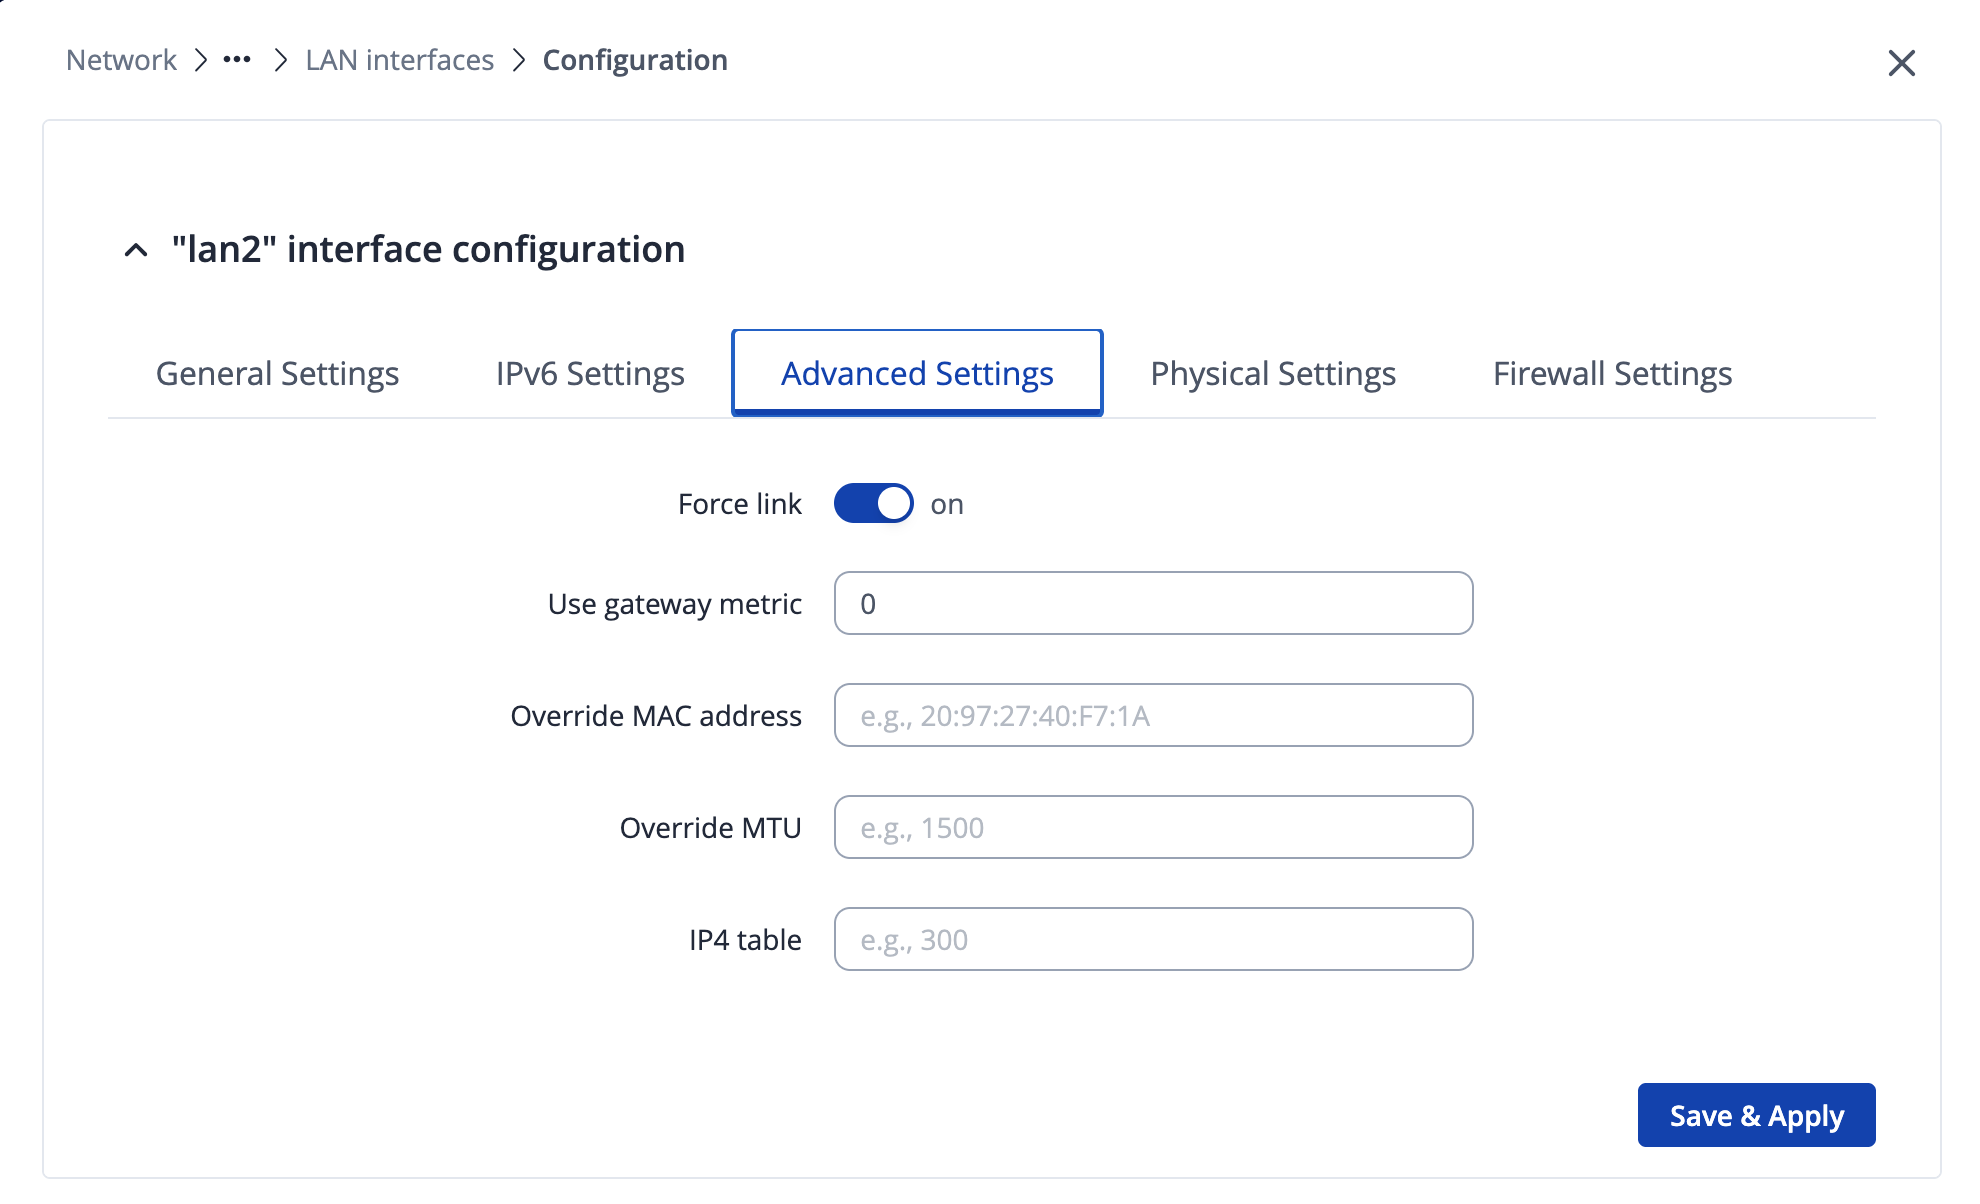This screenshot has width=1980, height=1204.
Task: Click the Use gateway metric field
Action: (1153, 604)
